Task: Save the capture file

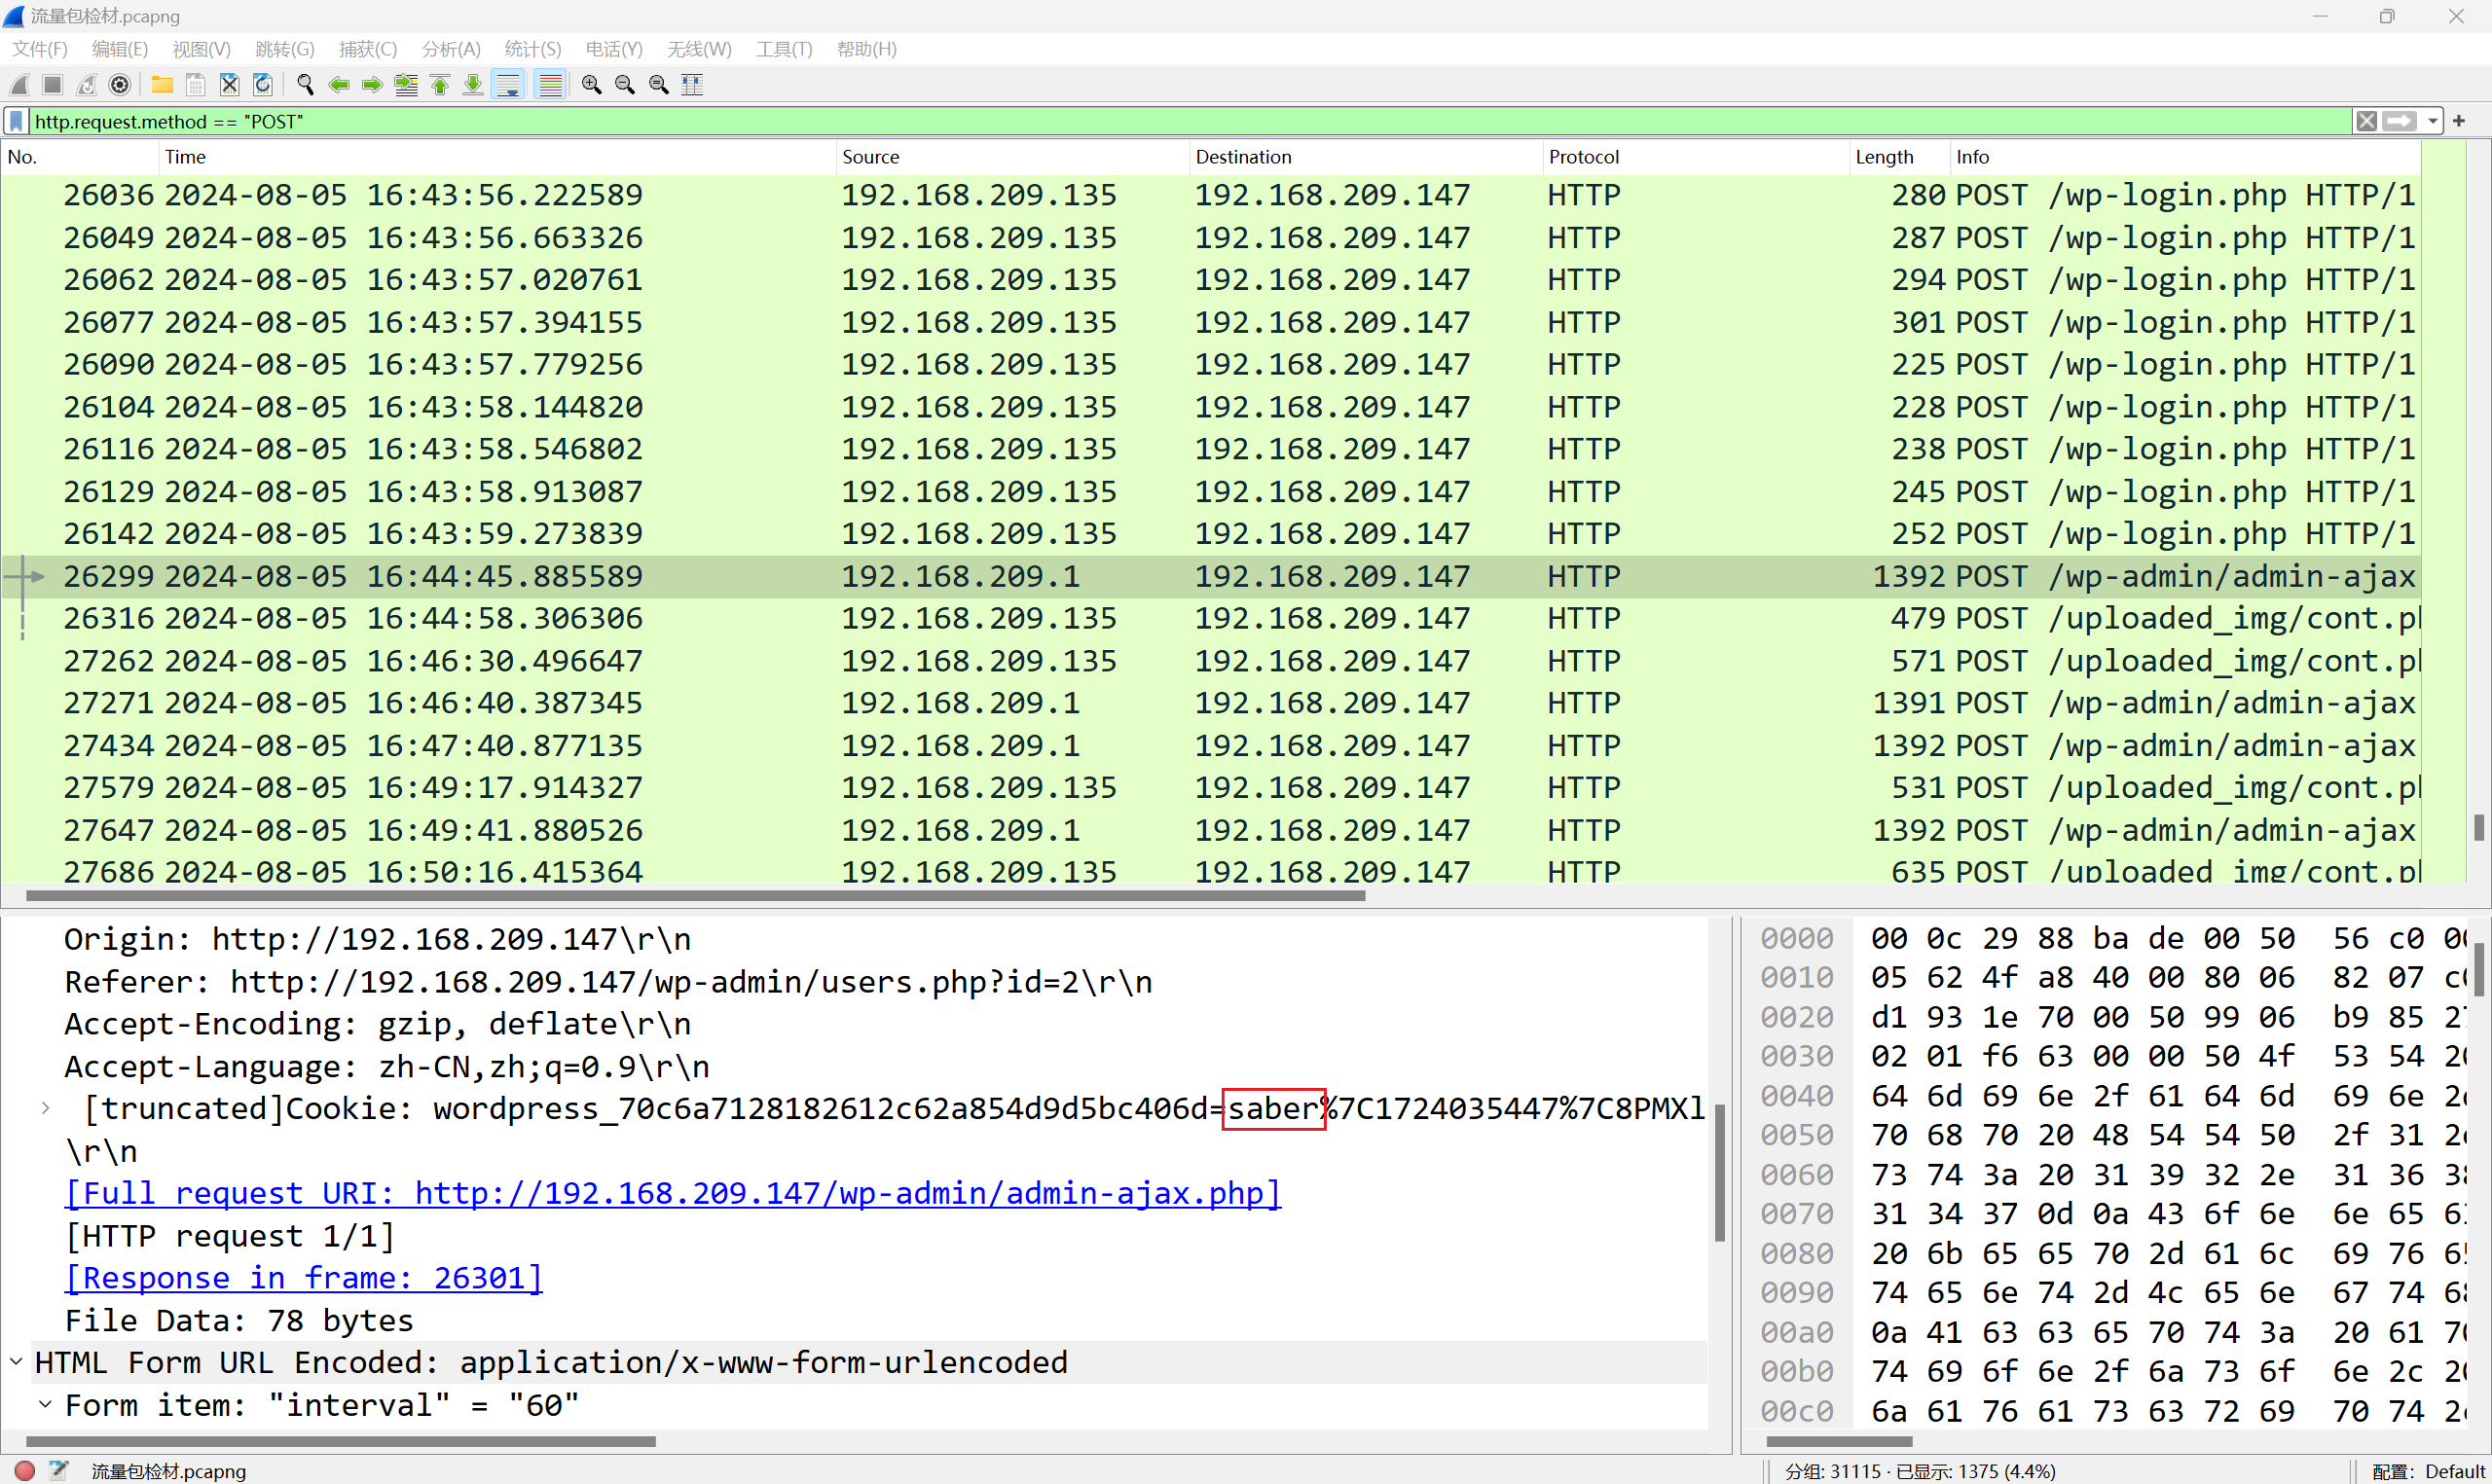Action: pyautogui.click(x=196, y=85)
